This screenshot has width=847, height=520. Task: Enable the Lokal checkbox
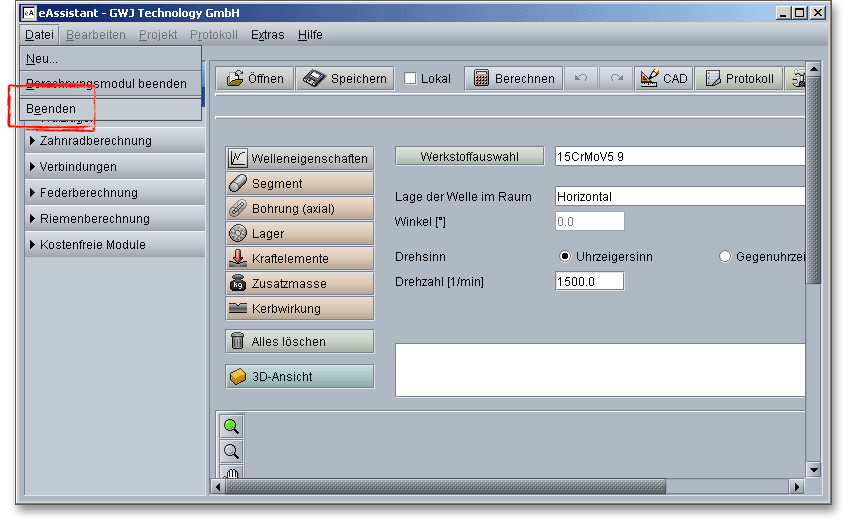pyautogui.click(x=411, y=79)
